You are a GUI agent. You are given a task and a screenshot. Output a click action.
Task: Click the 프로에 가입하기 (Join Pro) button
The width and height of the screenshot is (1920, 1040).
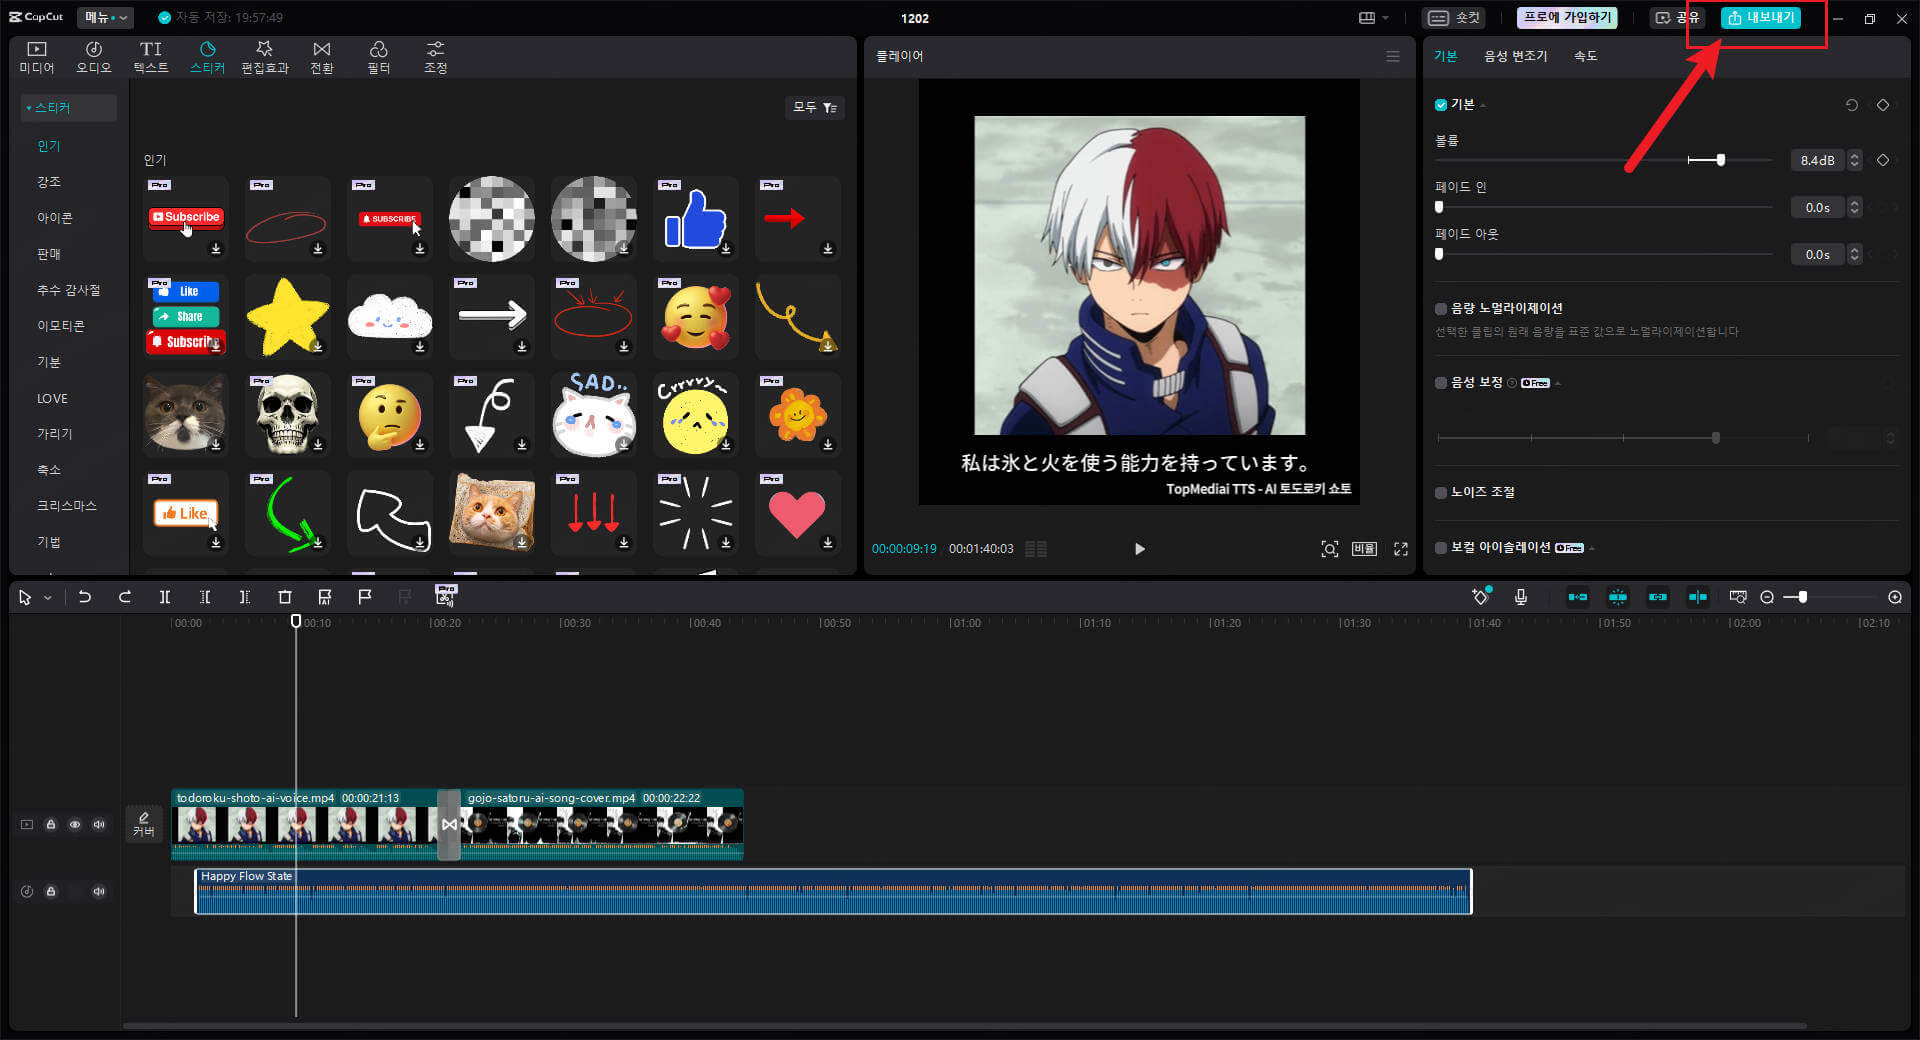pos(1567,18)
